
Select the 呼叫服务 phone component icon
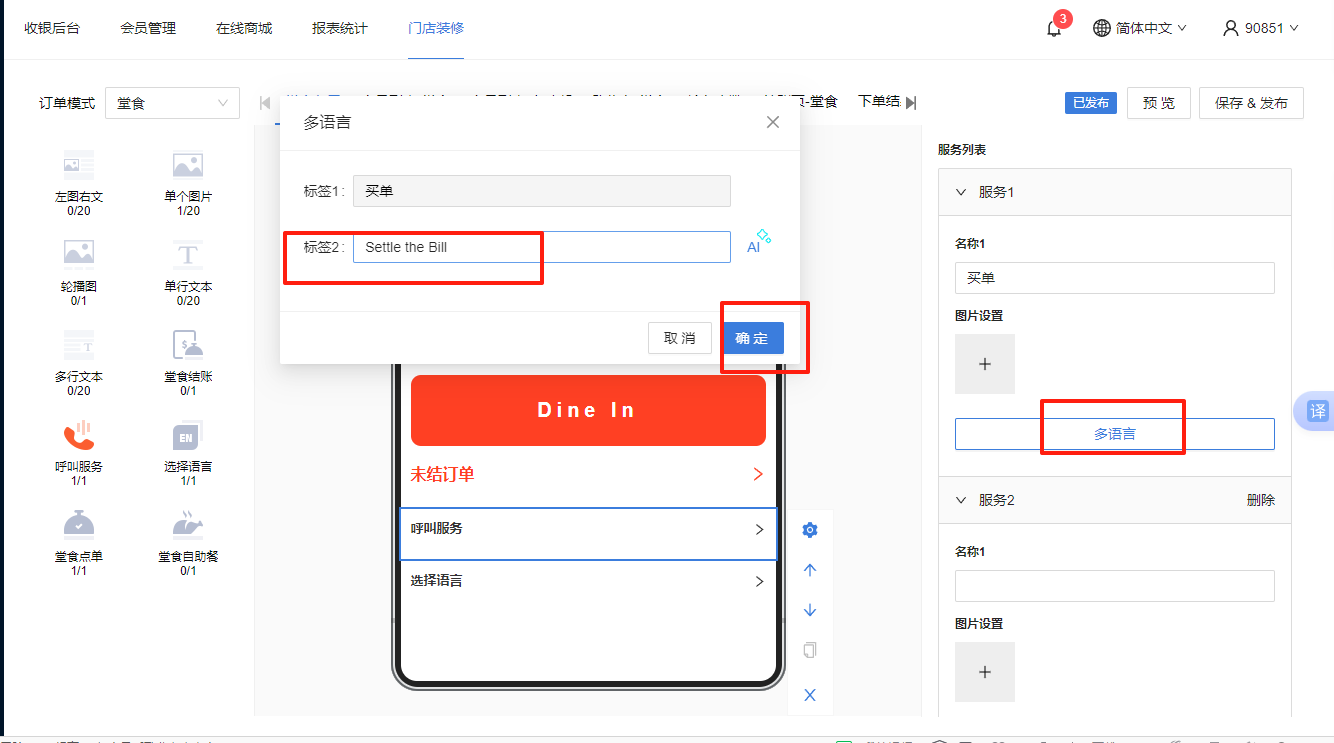pyautogui.click(x=79, y=435)
